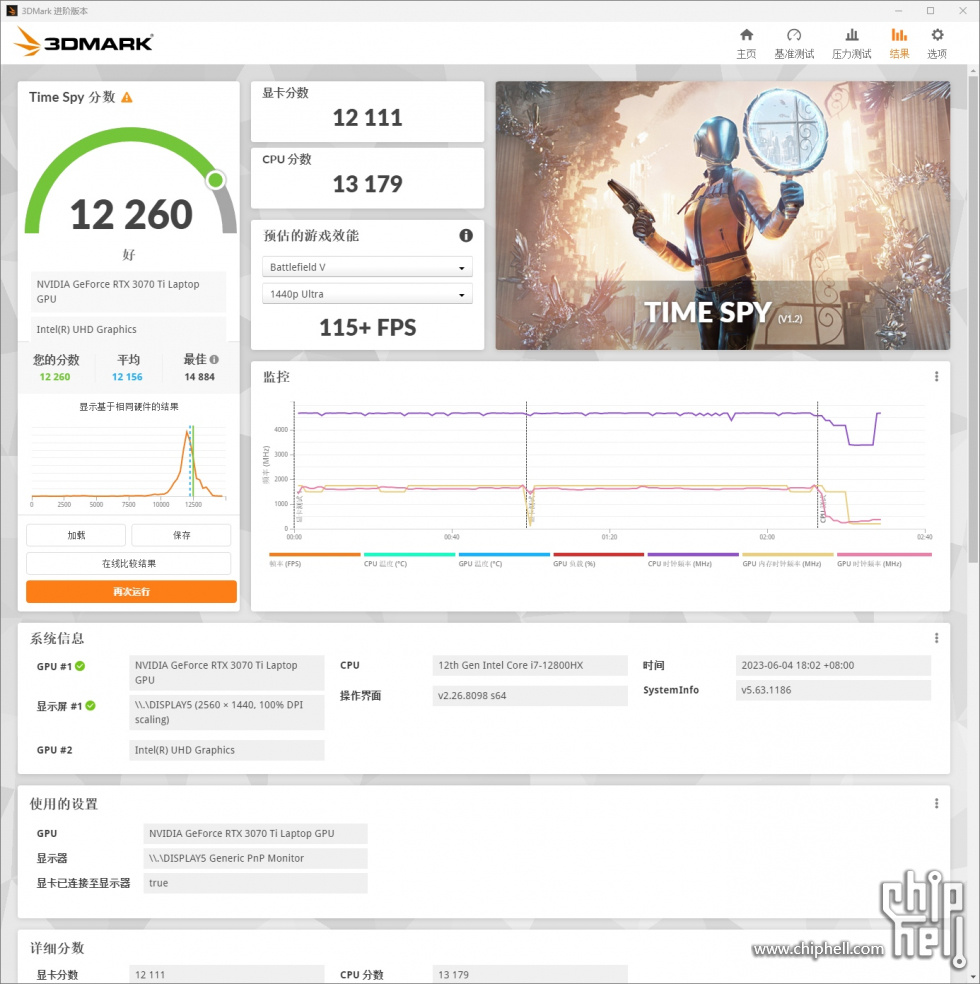Image resolution: width=980 pixels, height=984 pixels.
Task: Click the 详细分数 CPU 分数 13 179 value
Action: coord(530,975)
